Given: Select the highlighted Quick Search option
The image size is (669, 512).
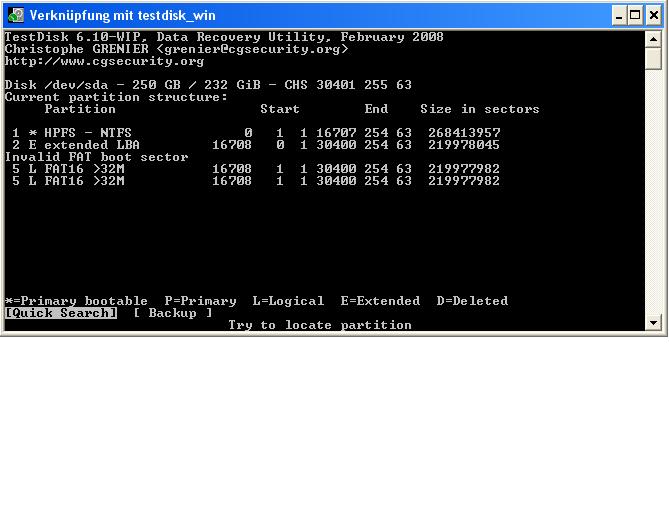Looking at the screenshot, I should (61, 313).
